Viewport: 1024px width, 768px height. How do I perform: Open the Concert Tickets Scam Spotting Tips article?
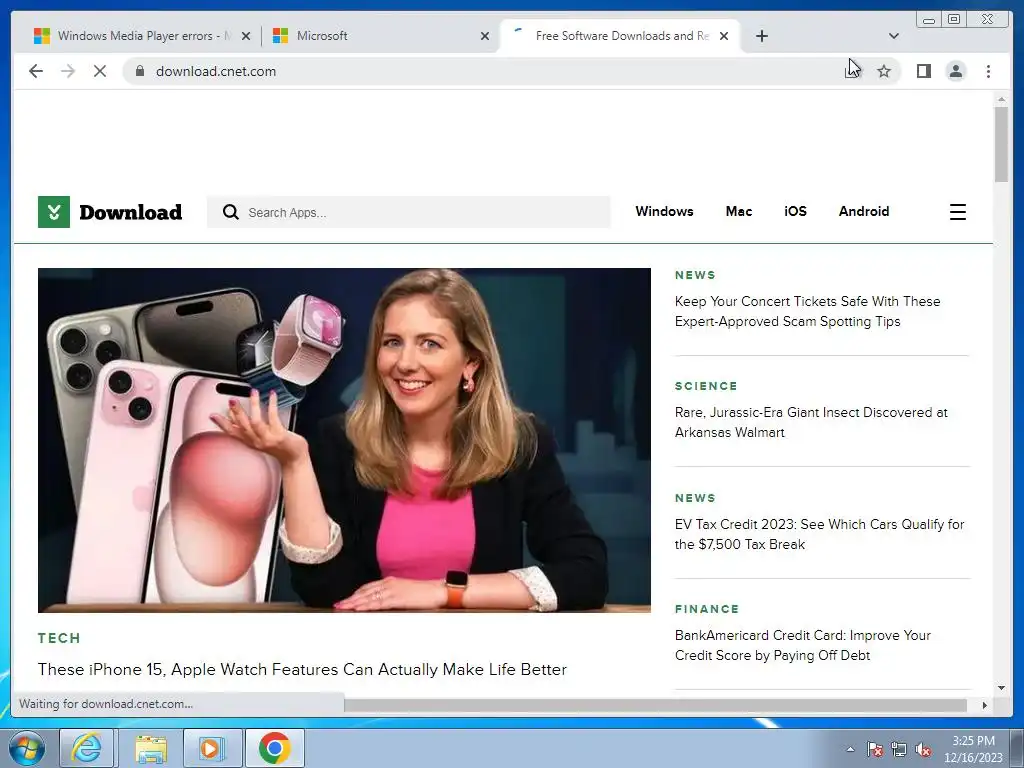click(x=807, y=312)
